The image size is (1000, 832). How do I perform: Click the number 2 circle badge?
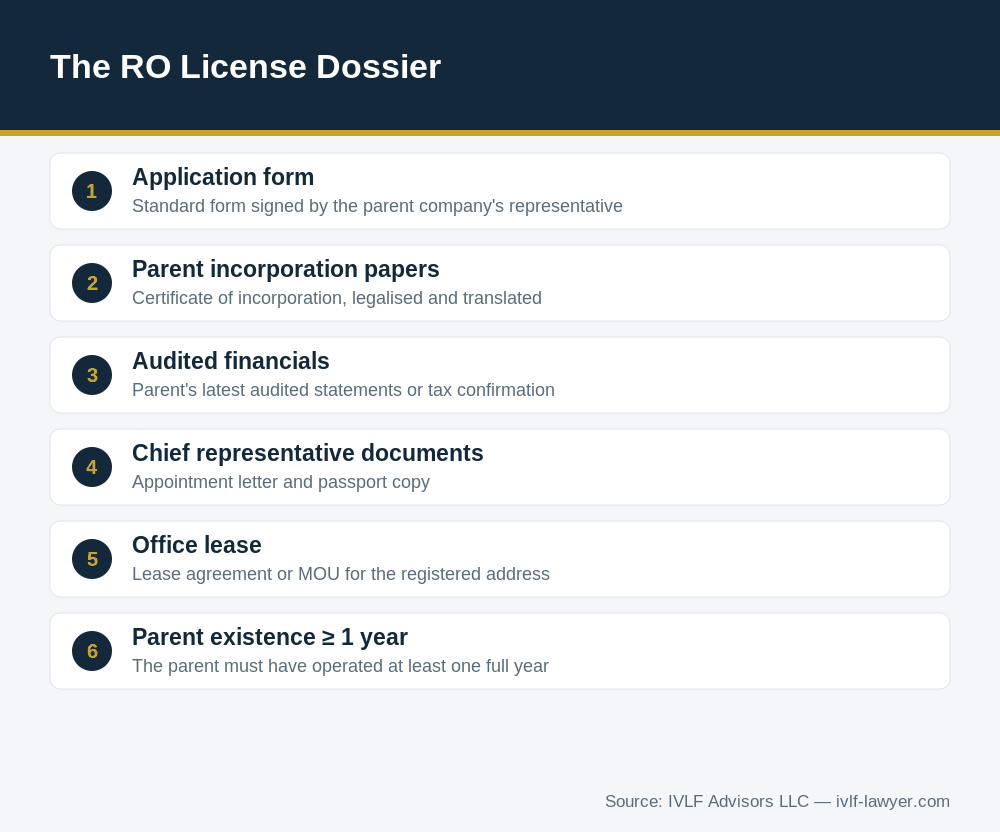(x=92, y=283)
